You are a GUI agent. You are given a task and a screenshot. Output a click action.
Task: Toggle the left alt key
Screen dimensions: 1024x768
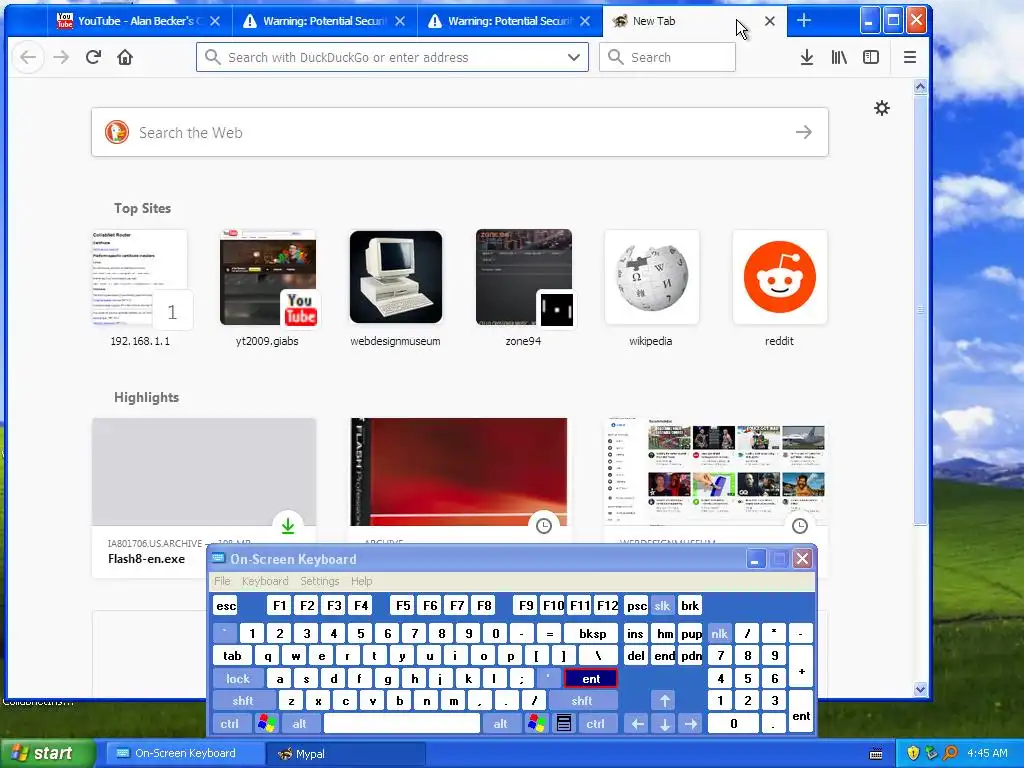(300, 724)
